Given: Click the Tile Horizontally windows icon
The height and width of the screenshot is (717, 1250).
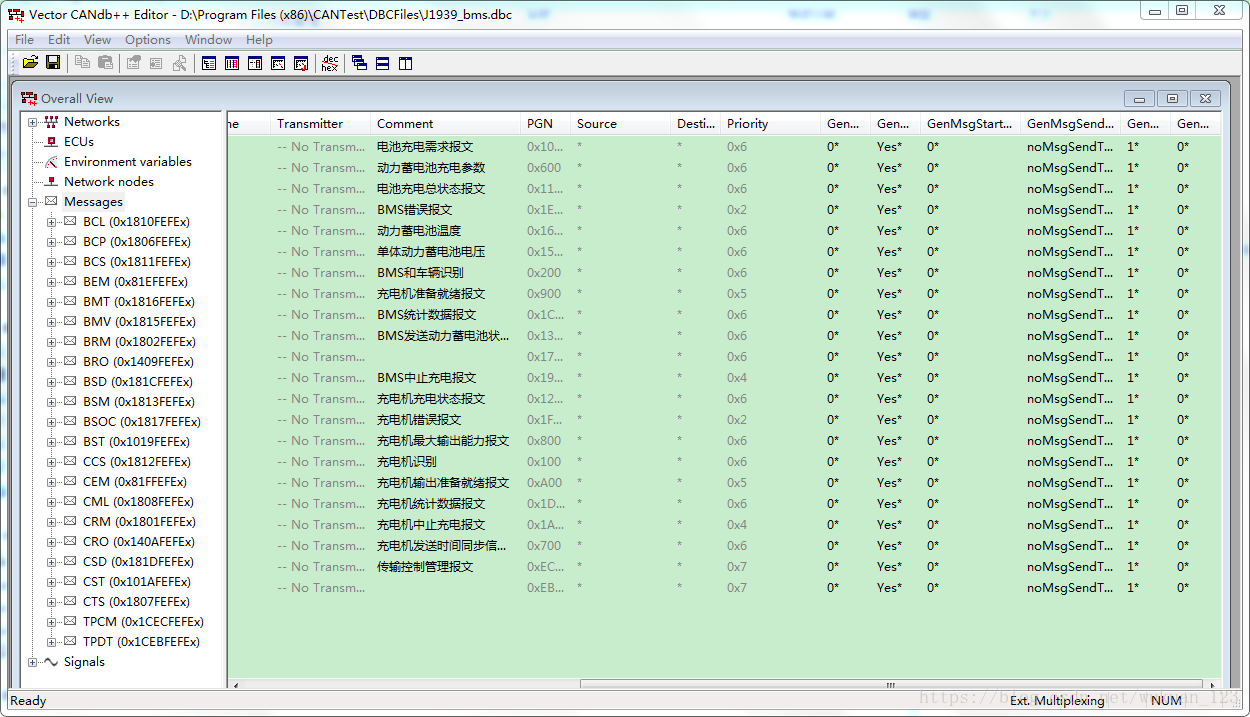Looking at the screenshot, I should 382,63.
